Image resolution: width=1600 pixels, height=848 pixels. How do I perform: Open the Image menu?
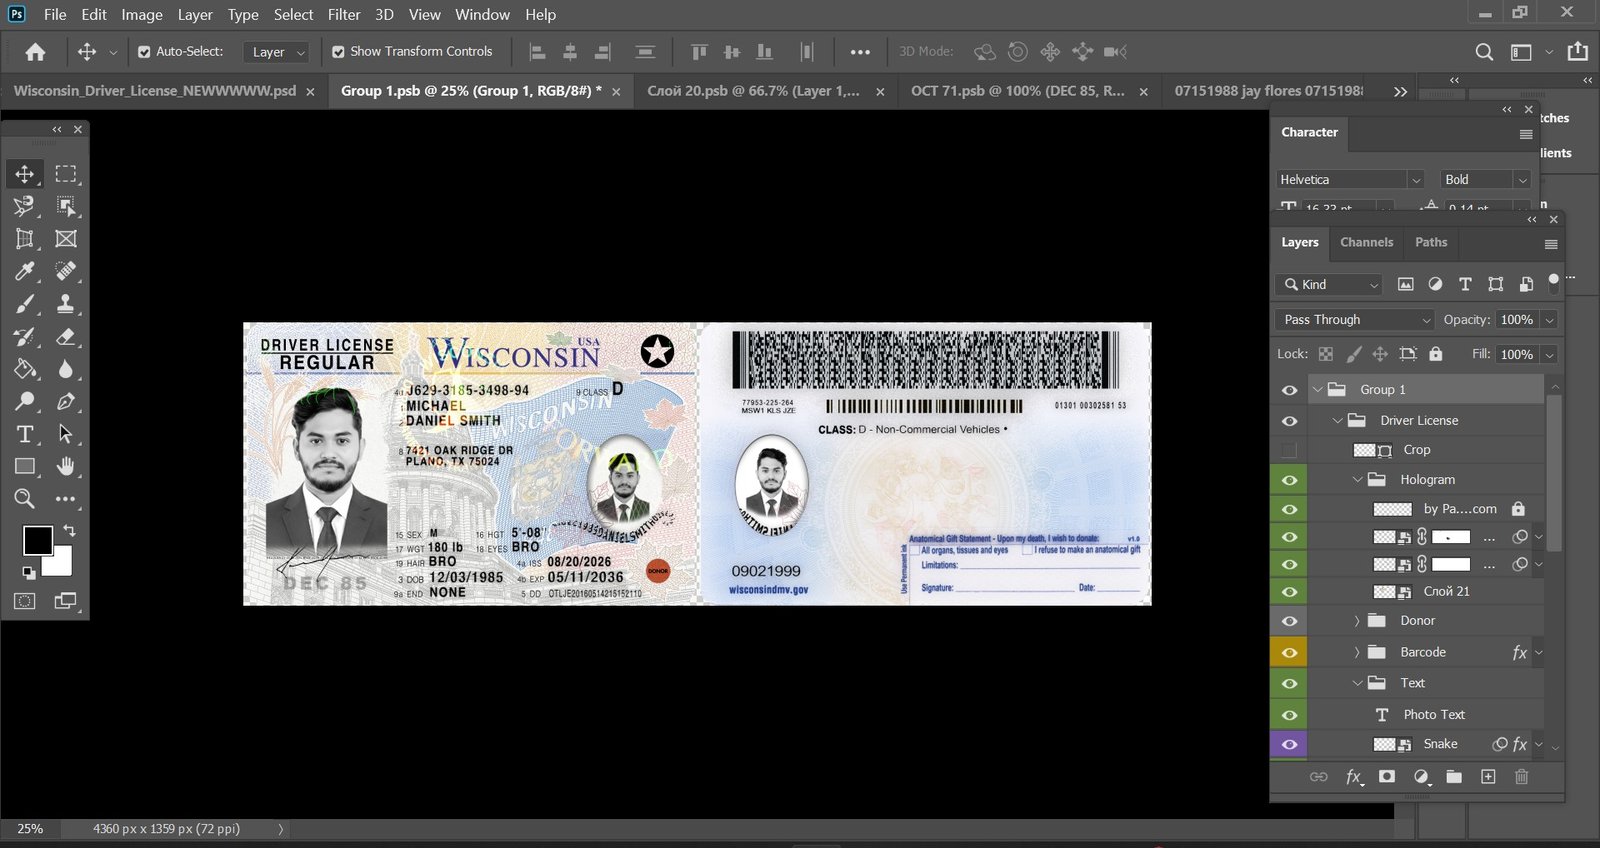click(x=142, y=15)
